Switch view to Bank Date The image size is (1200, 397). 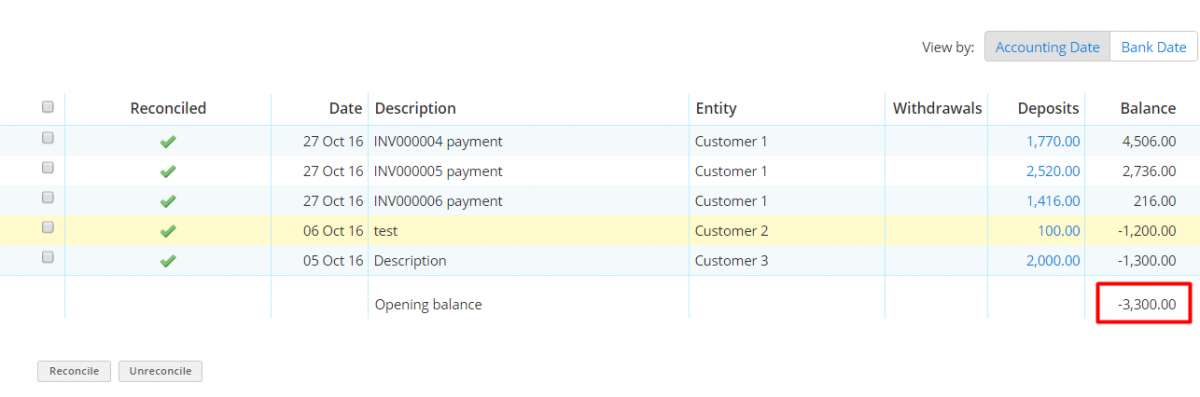click(x=1153, y=47)
